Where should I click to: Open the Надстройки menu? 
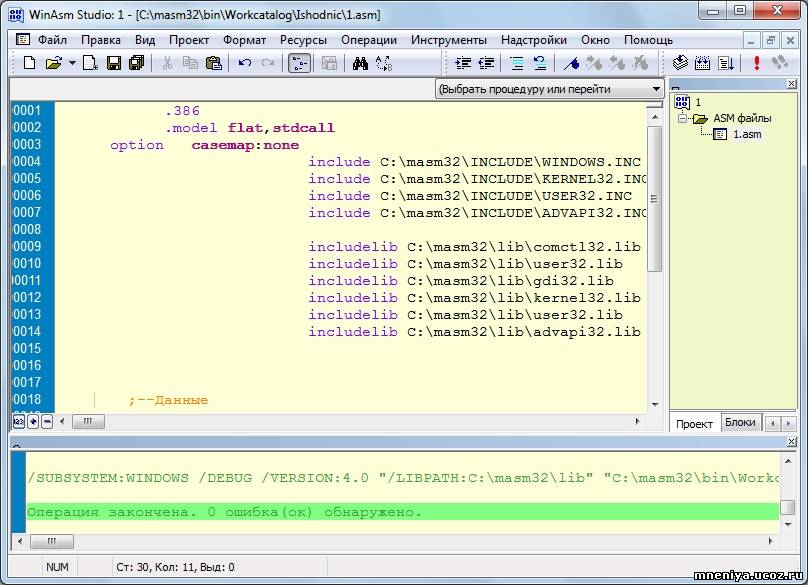(534, 40)
